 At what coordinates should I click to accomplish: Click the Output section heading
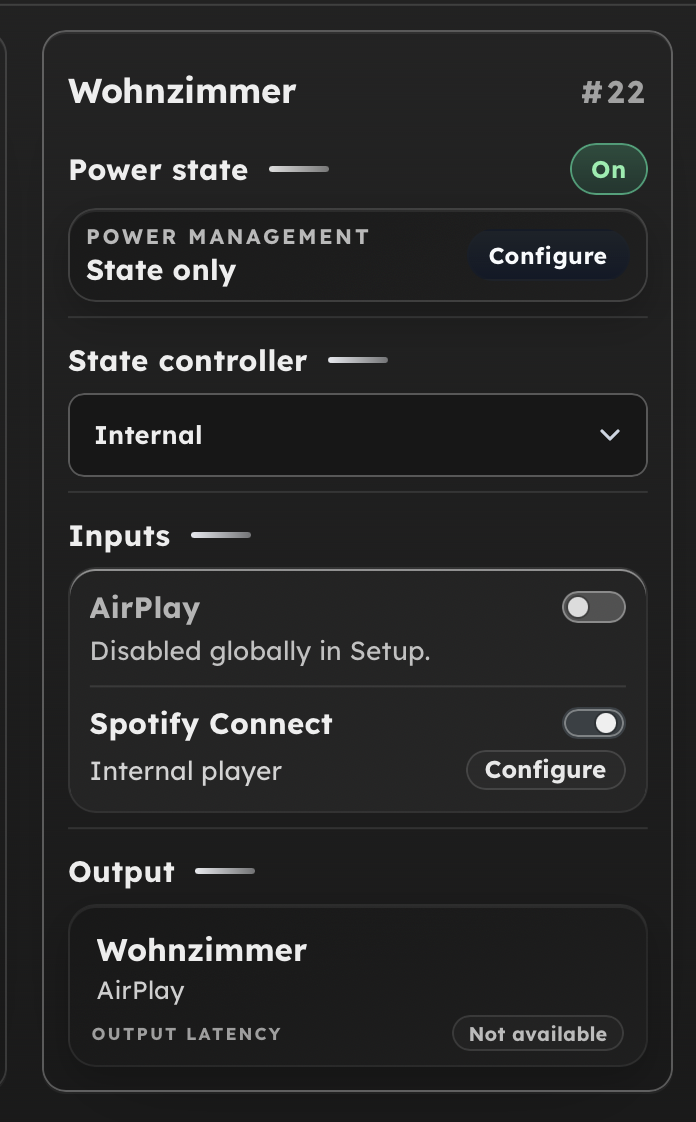pyautogui.click(x=121, y=872)
